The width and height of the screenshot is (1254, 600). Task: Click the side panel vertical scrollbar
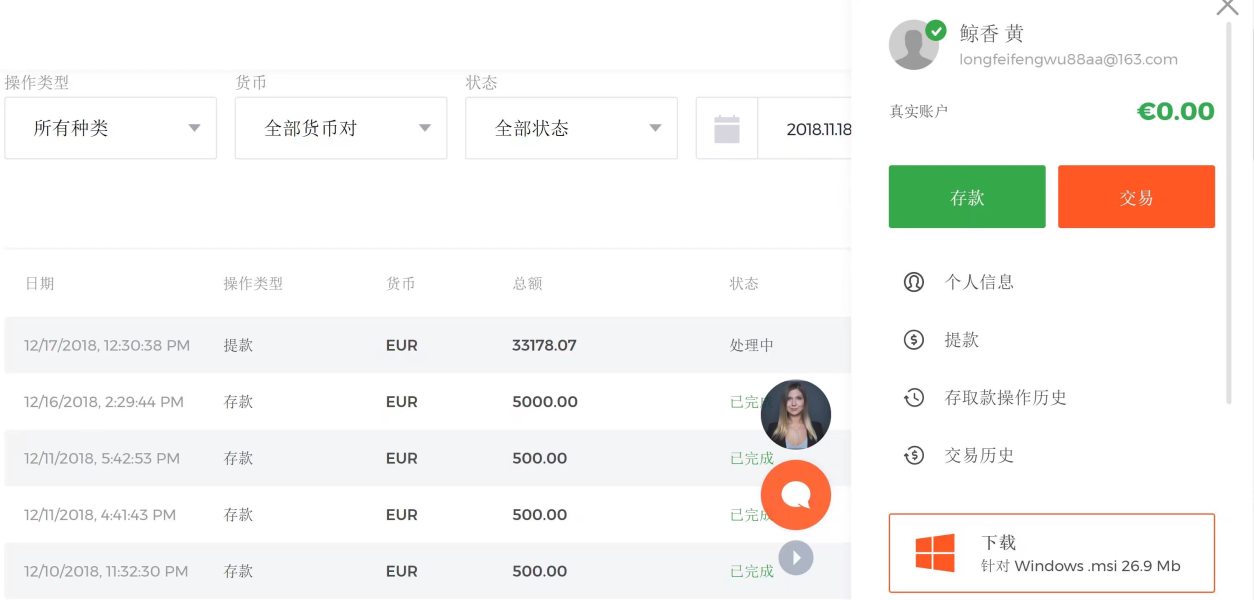tap(1229, 210)
